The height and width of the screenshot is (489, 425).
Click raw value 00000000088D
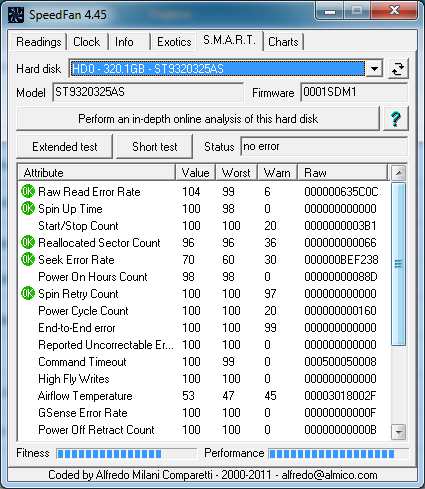[x=340, y=277]
